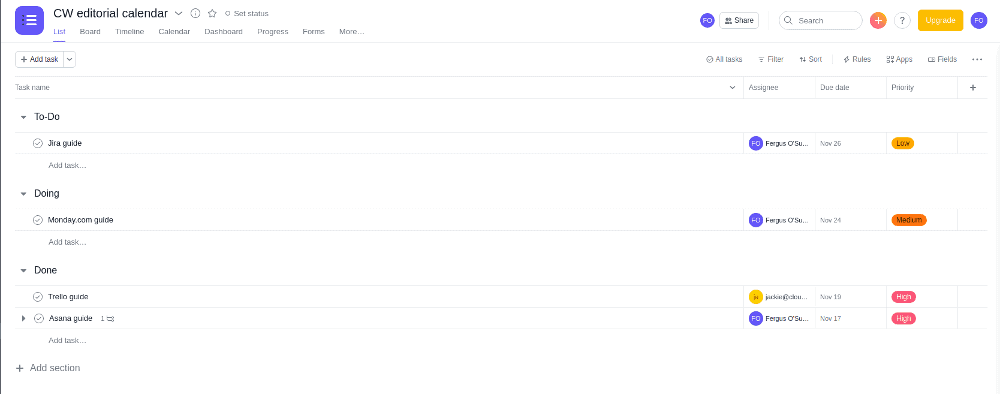
Task: Open Task name column dropdown chevron
Action: pyautogui.click(x=732, y=87)
